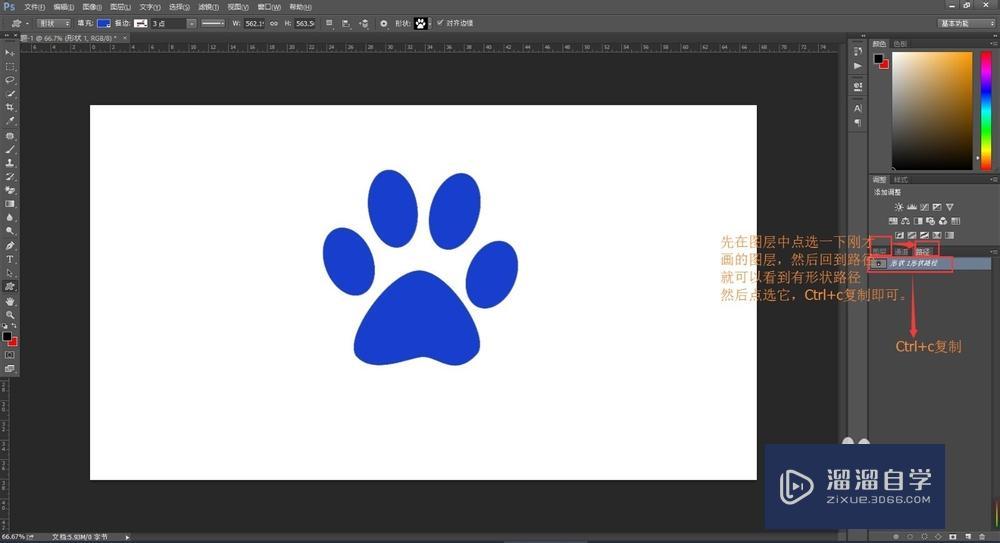
Task: Select the Pen tool
Action: click(10, 246)
